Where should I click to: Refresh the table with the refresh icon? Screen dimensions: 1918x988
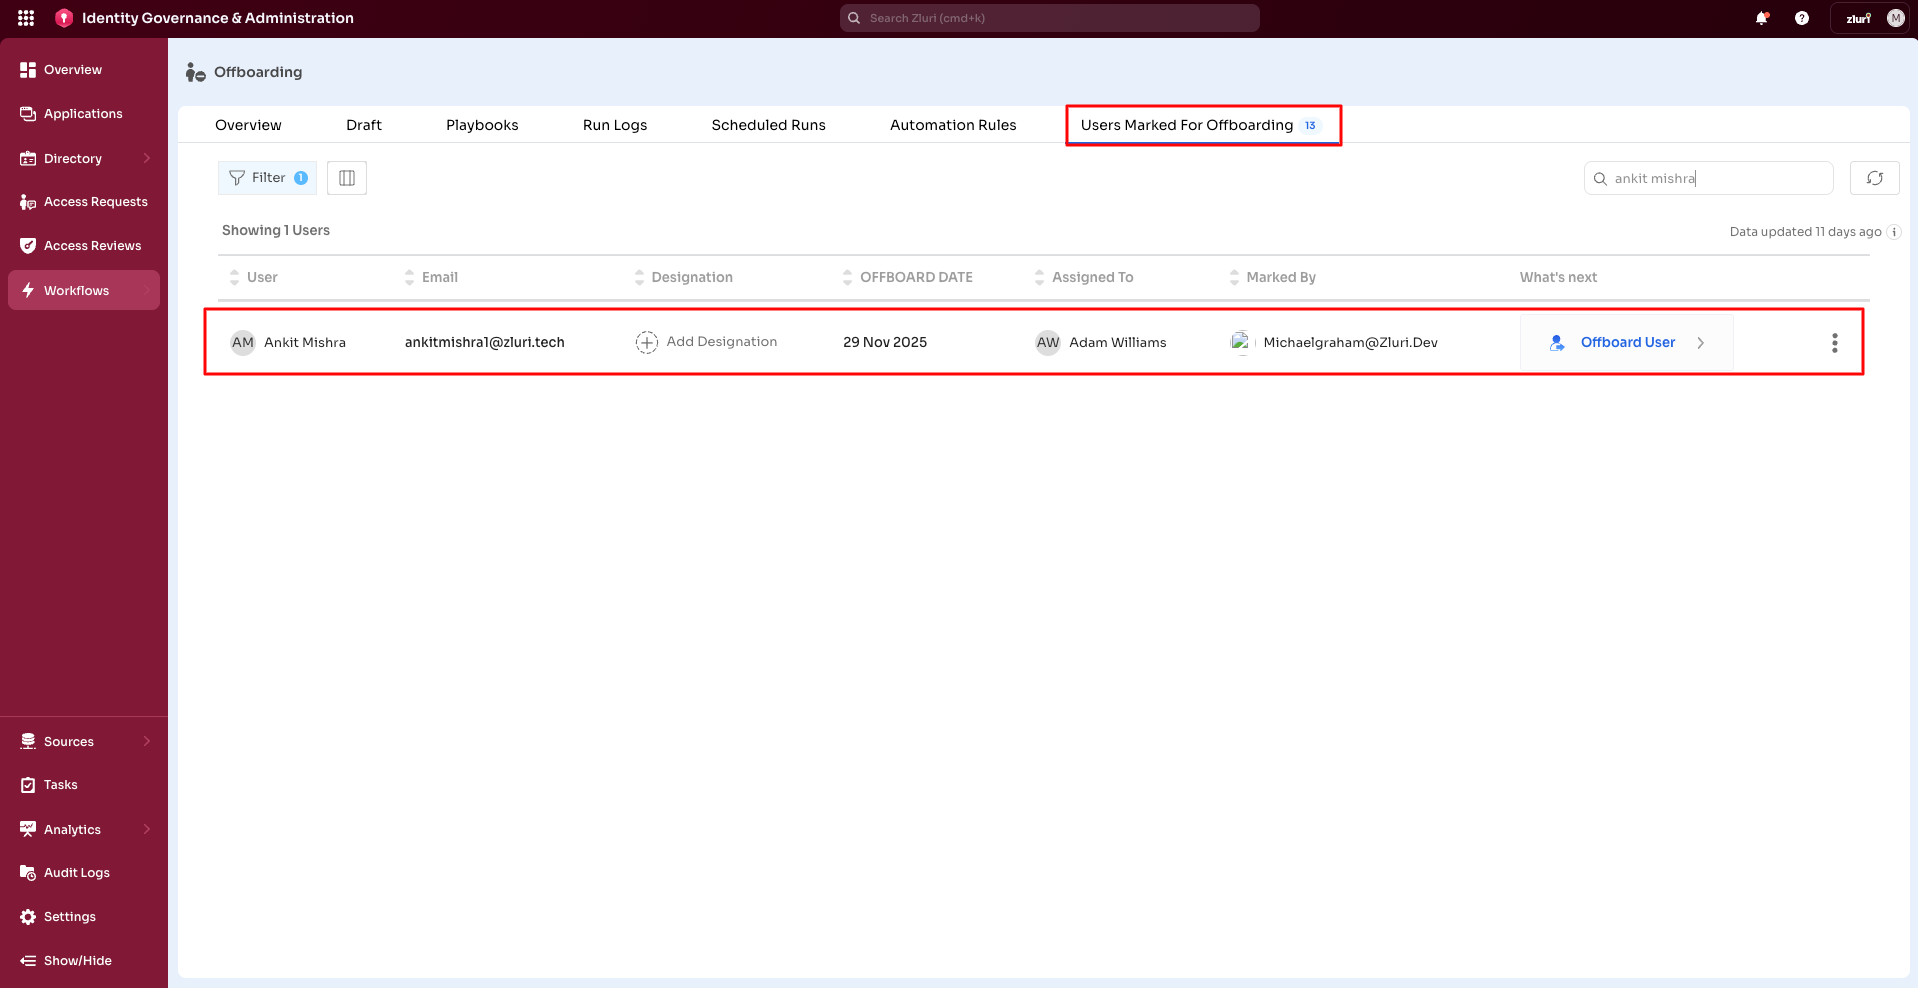coord(1875,178)
